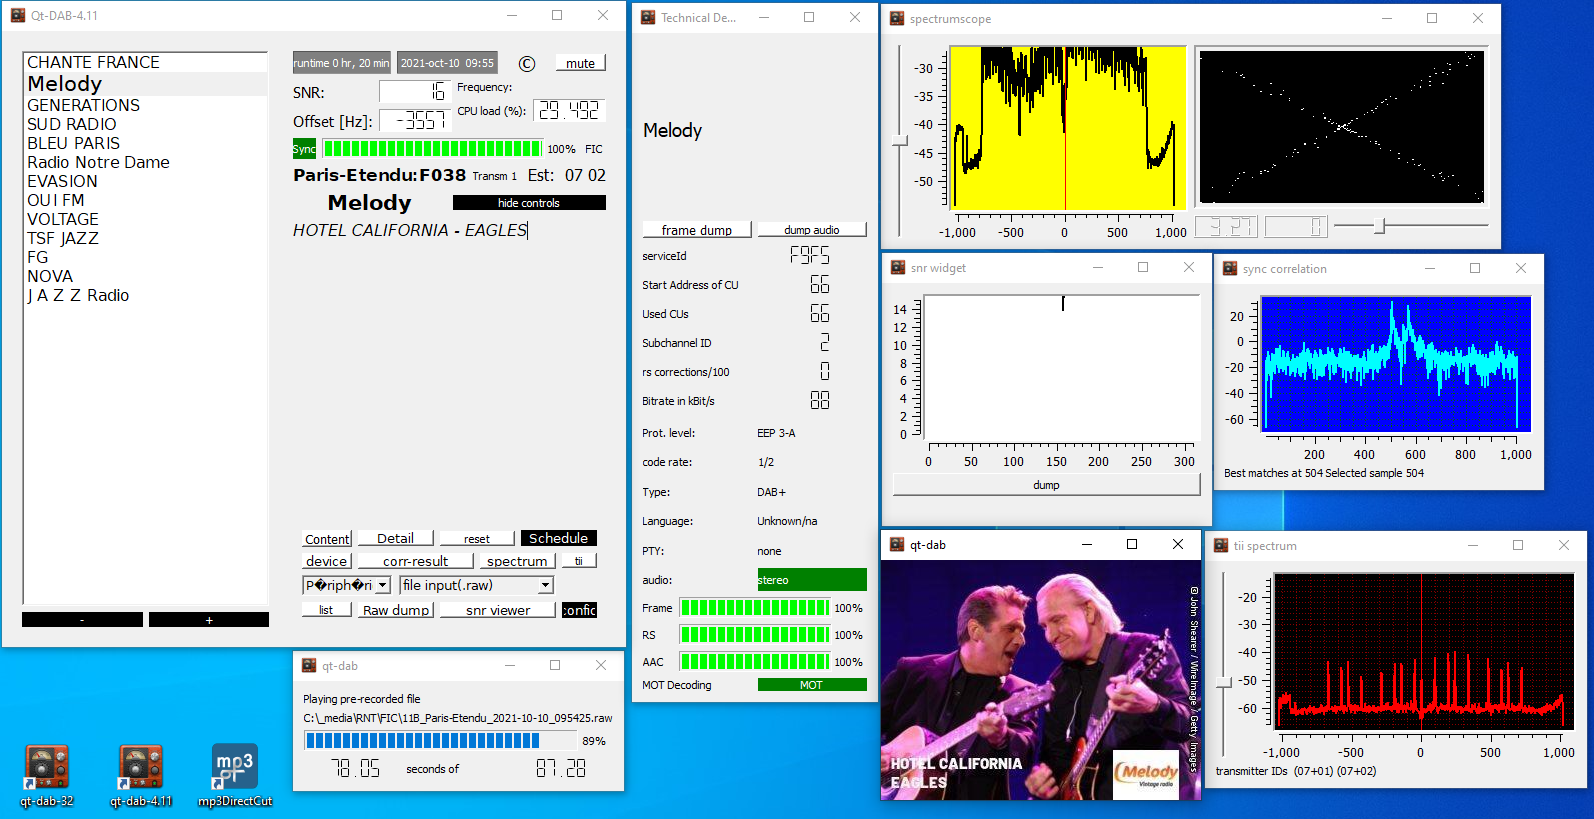Click the yellow spectrum plot in spectrumscope
The height and width of the screenshot is (819, 1594).
coord(1067,127)
